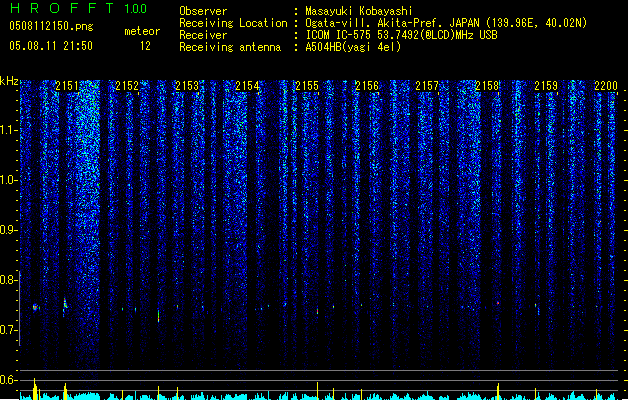Click the 2157 time marker
Screen dimensions: 629x400
pos(427,86)
